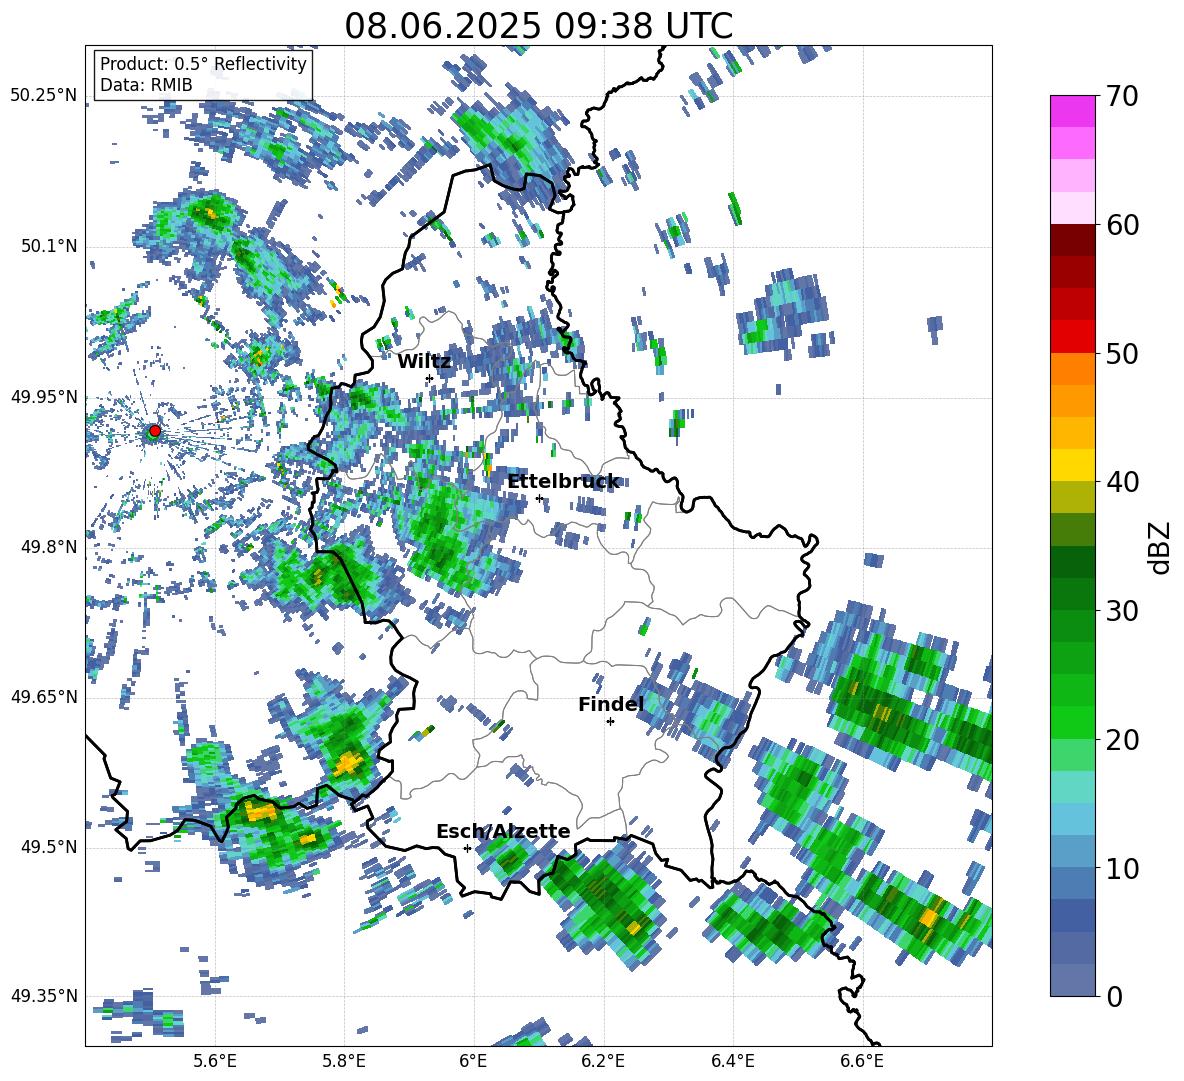Pick the topmost magenta colorbar segment
The image size is (1184, 1081).
(x=1072, y=111)
